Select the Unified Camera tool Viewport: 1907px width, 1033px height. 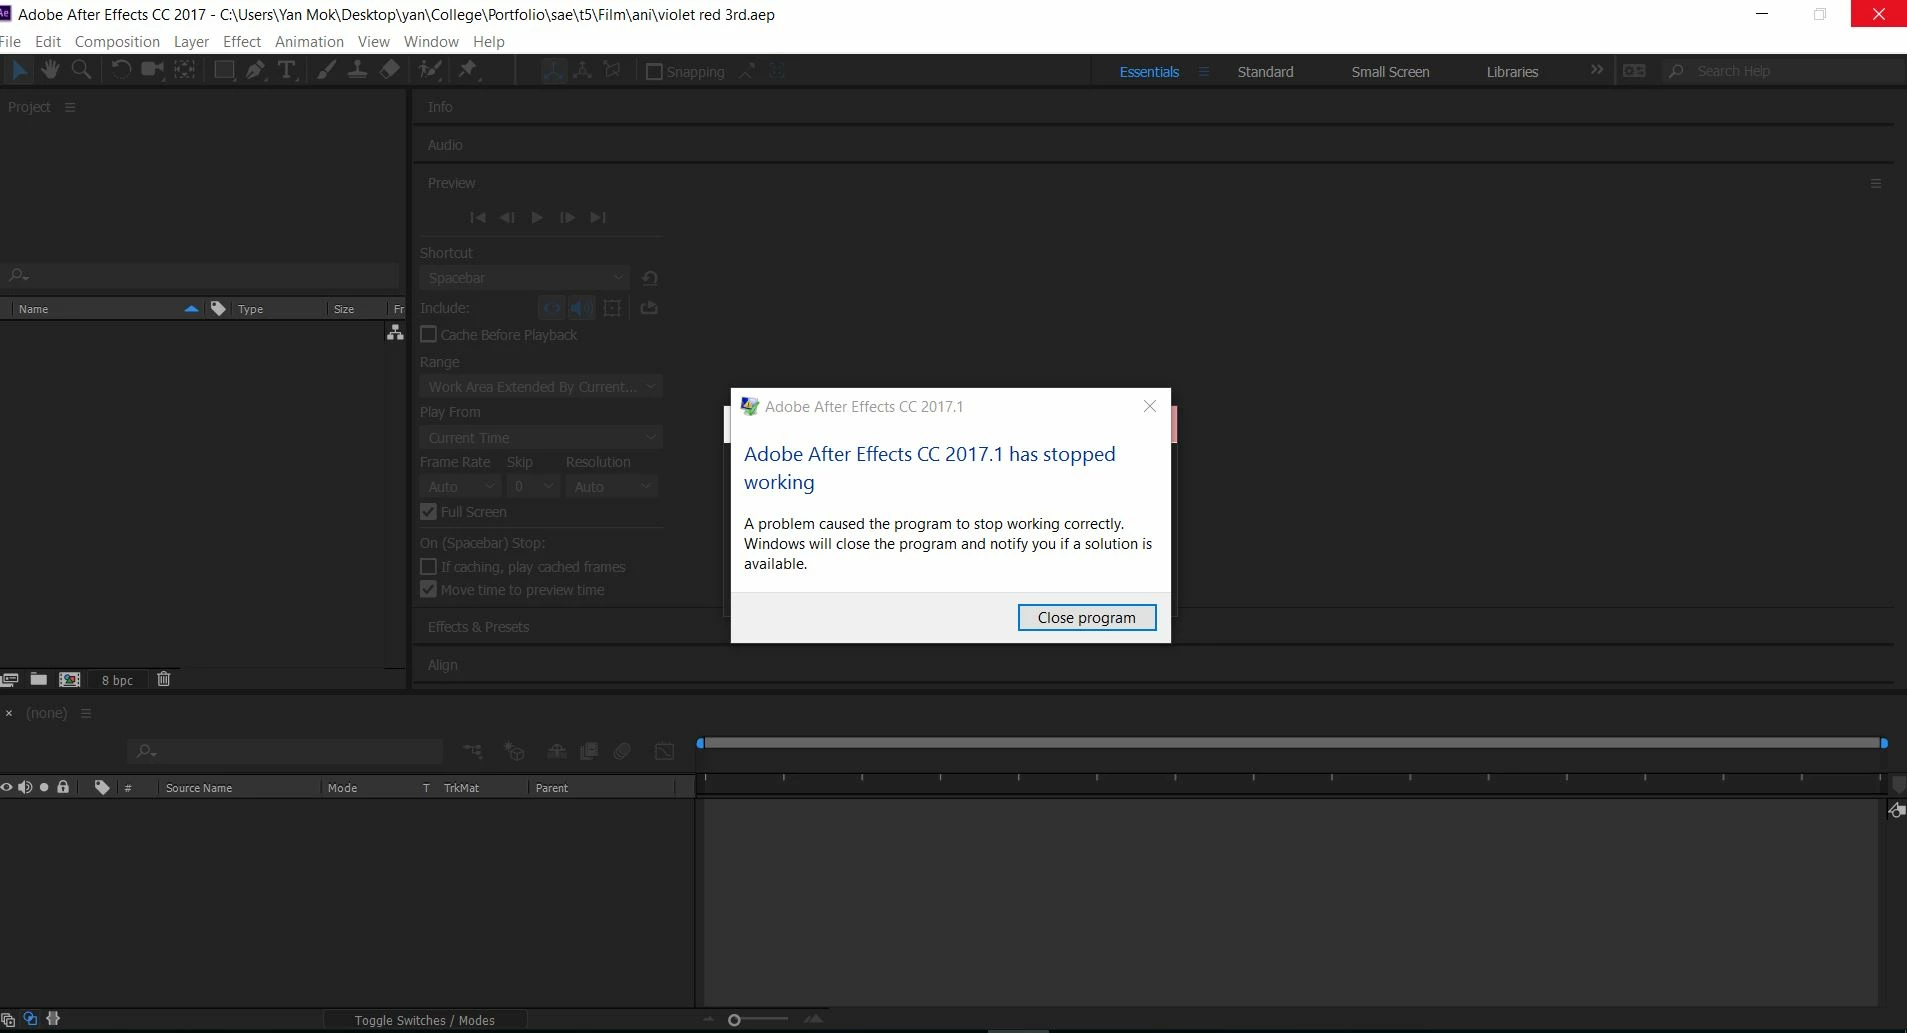pos(152,70)
